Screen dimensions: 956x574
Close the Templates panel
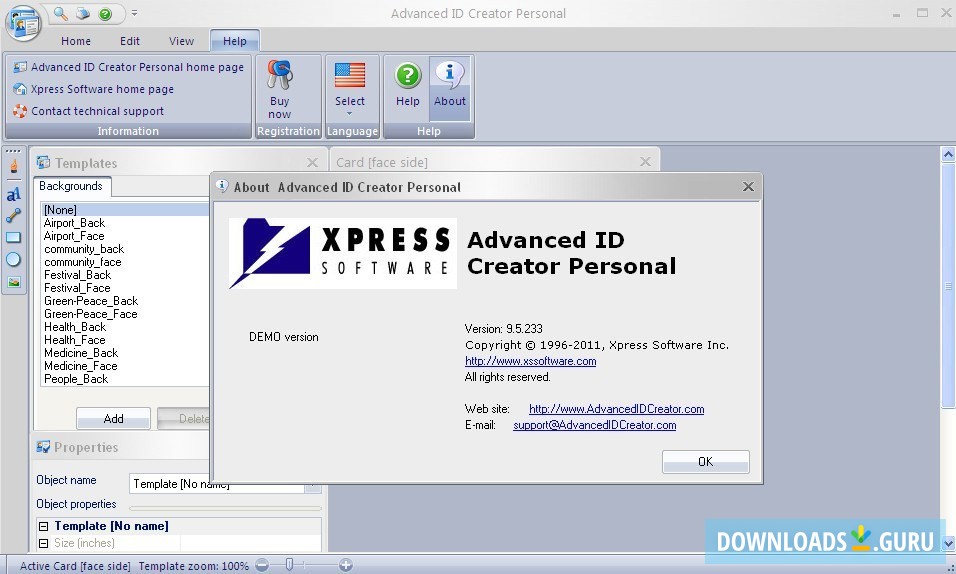(312, 162)
